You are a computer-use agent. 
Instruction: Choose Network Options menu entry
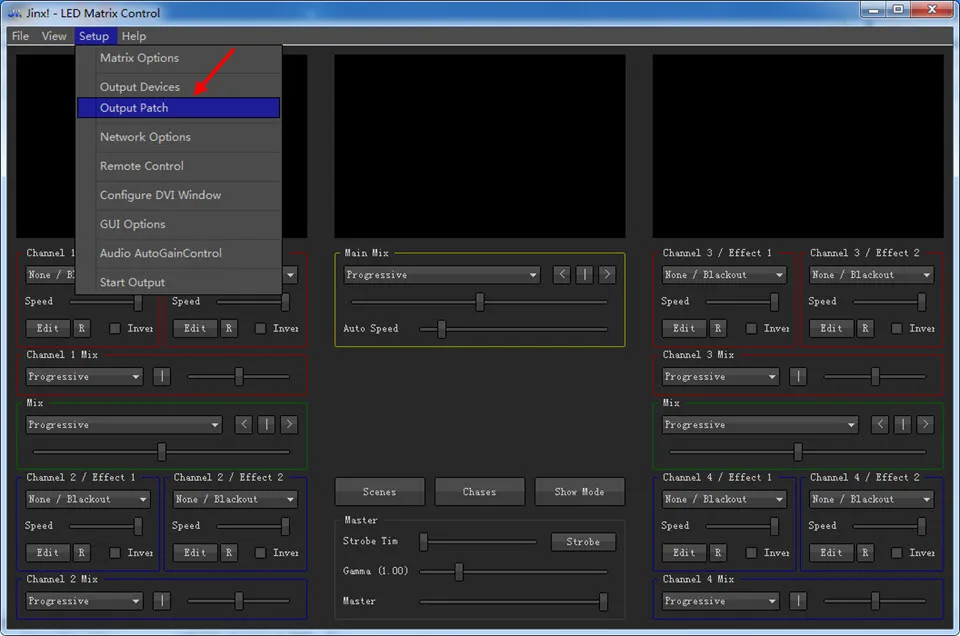pyautogui.click(x=179, y=137)
